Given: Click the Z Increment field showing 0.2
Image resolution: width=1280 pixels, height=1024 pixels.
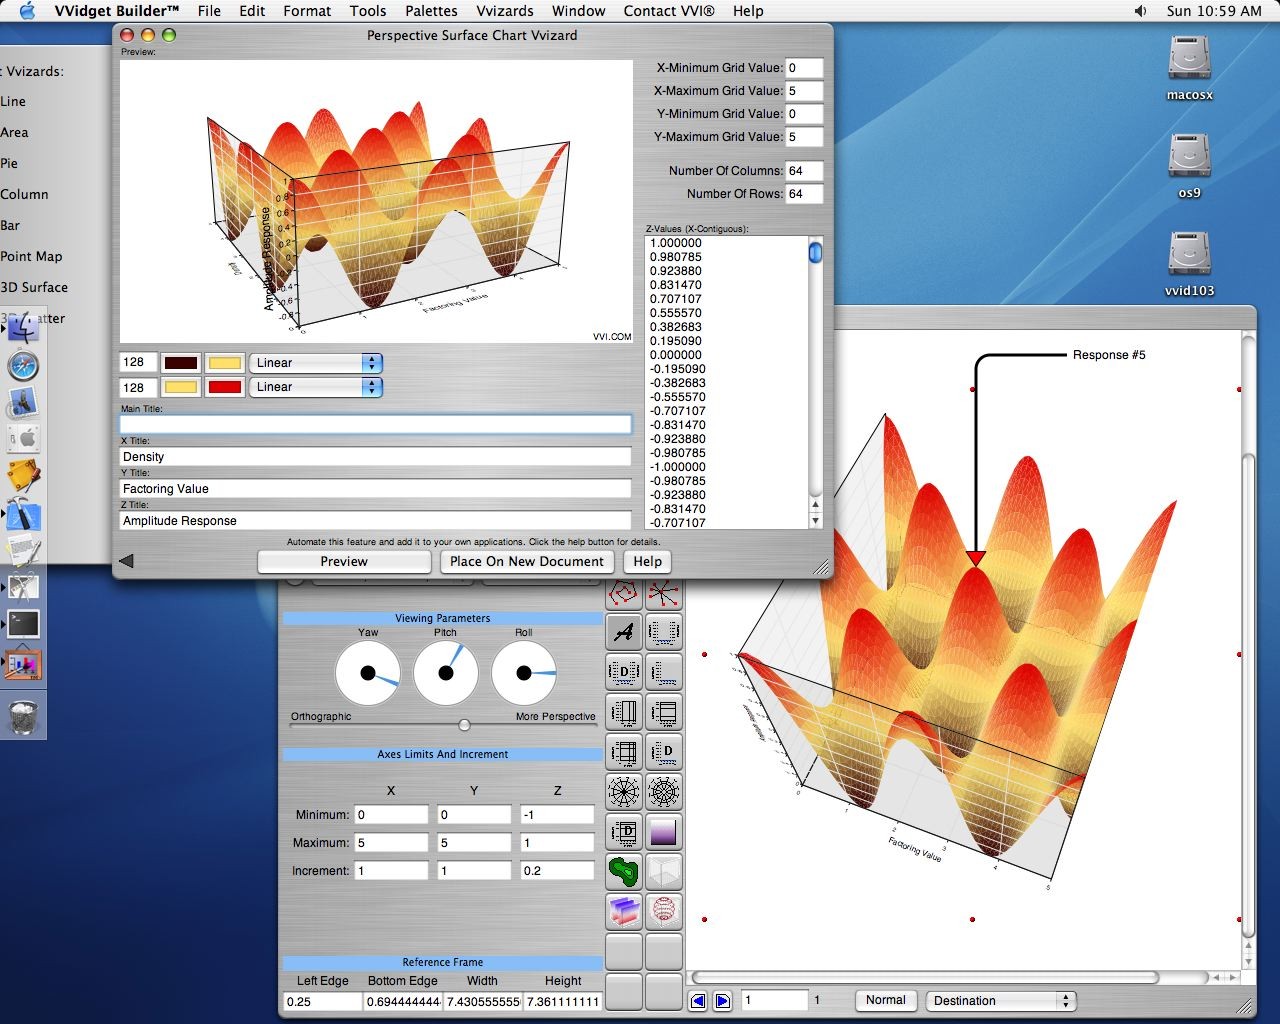Looking at the screenshot, I should pos(557,871).
